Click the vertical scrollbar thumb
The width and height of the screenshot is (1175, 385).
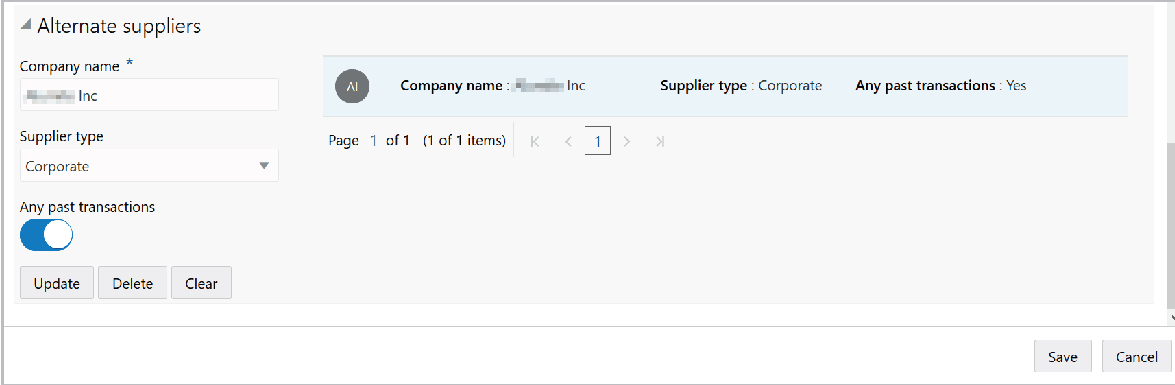1171,226
